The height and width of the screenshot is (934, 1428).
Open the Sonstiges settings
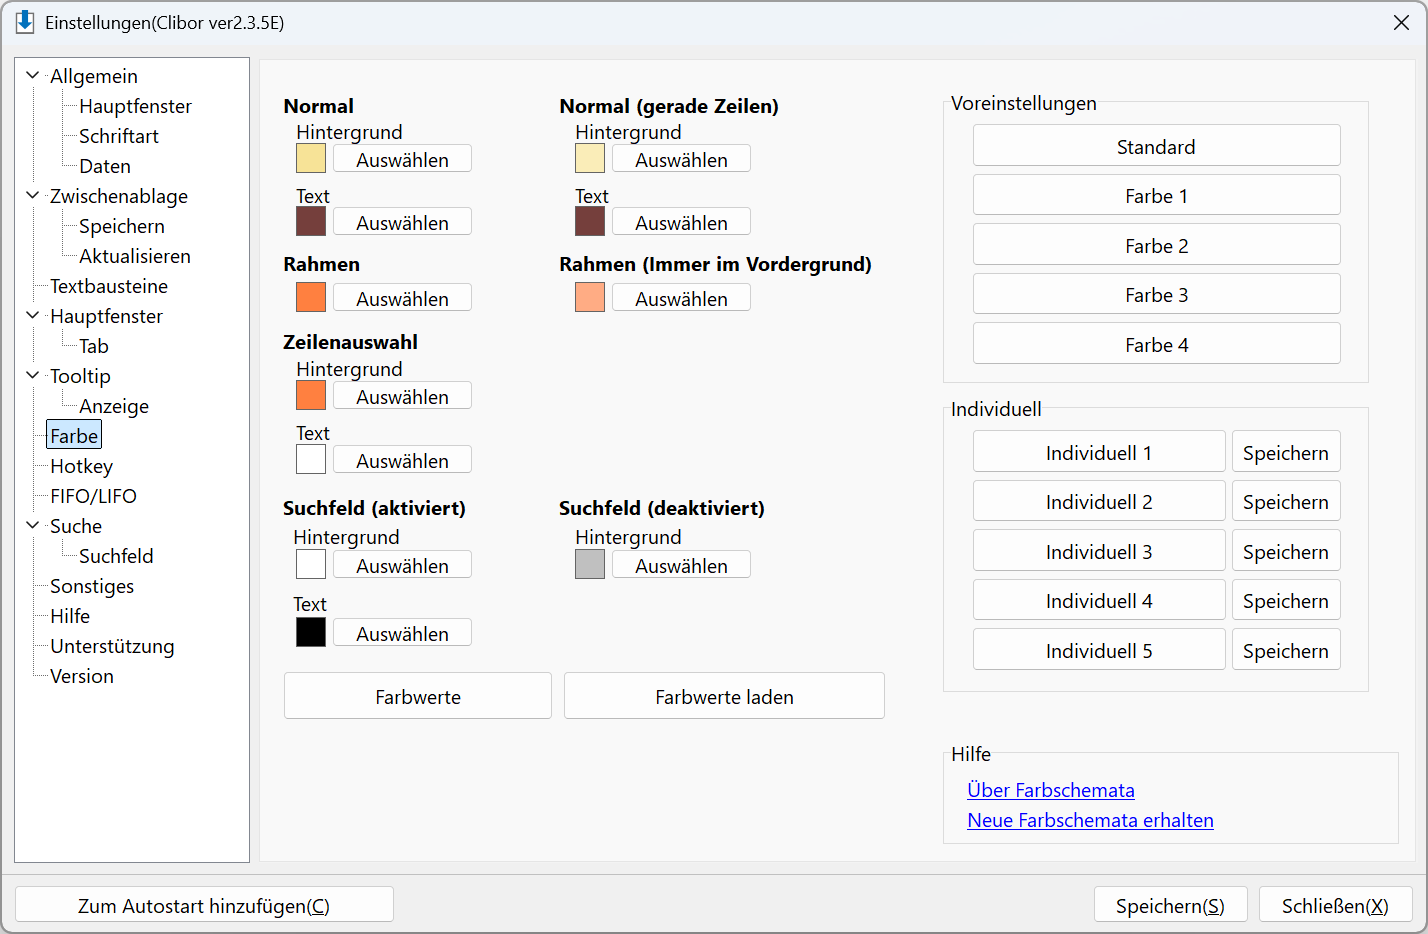tap(92, 586)
